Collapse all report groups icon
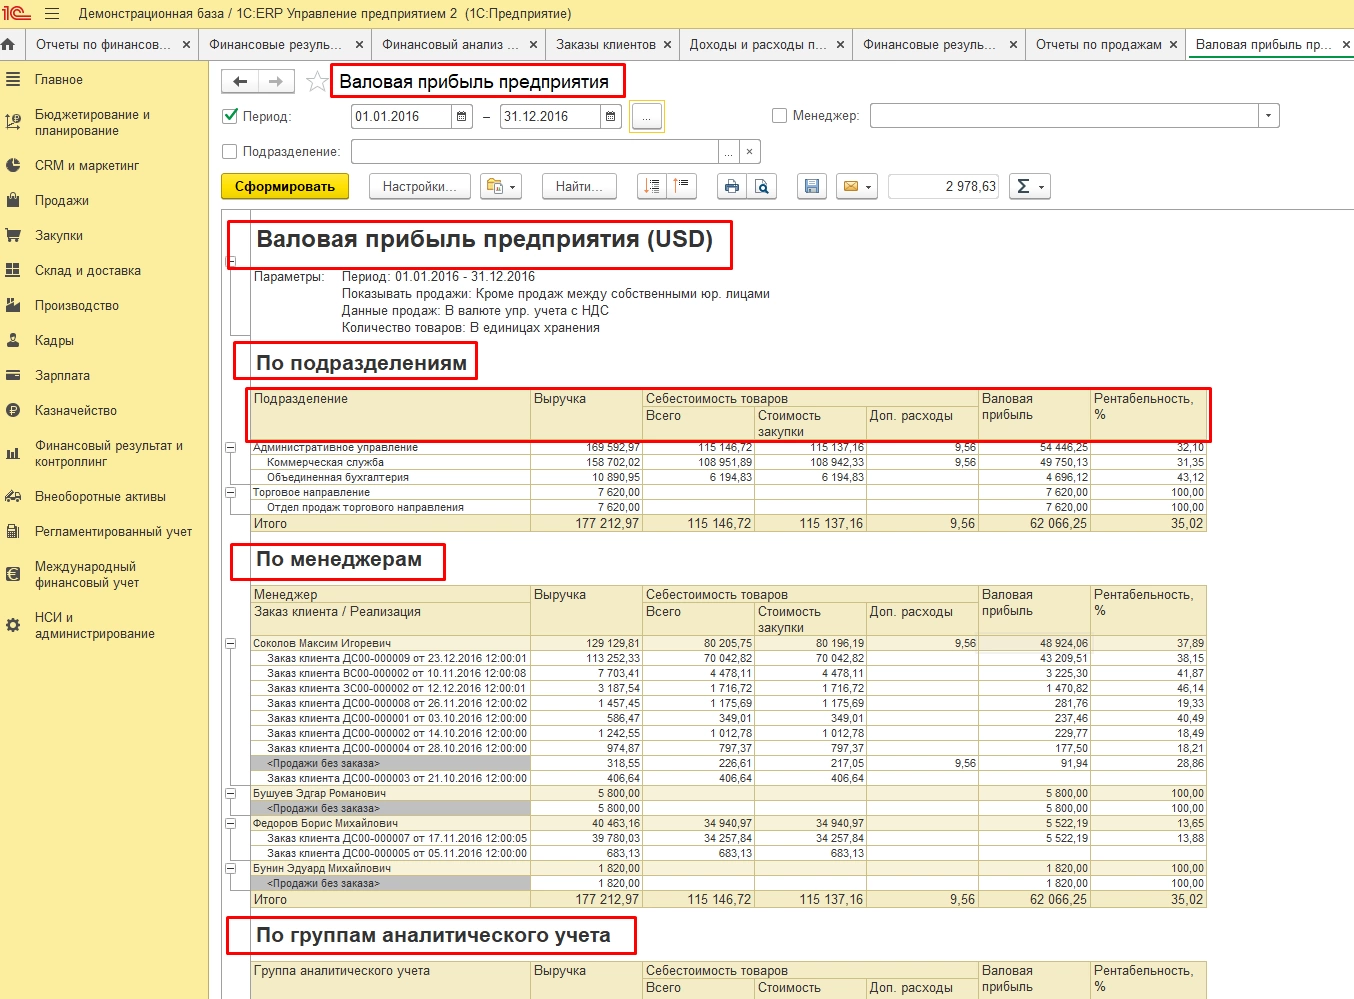 [682, 187]
